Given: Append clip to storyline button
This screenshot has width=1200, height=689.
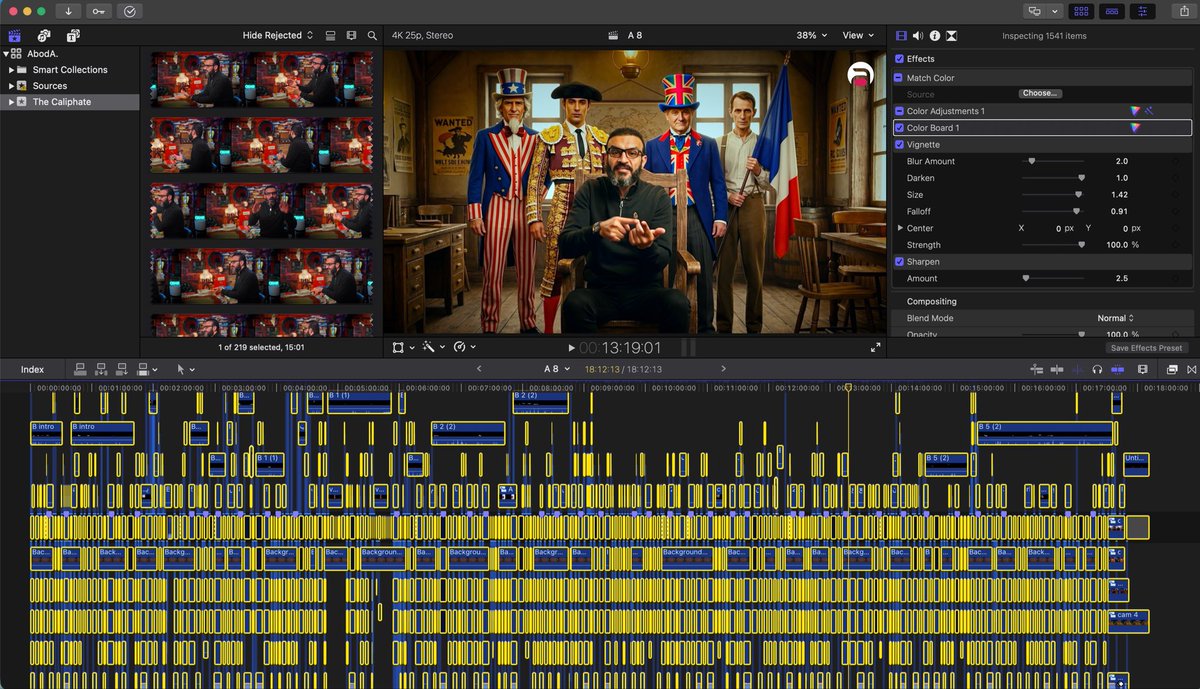Looking at the screenshot, I should pos(123,369).
